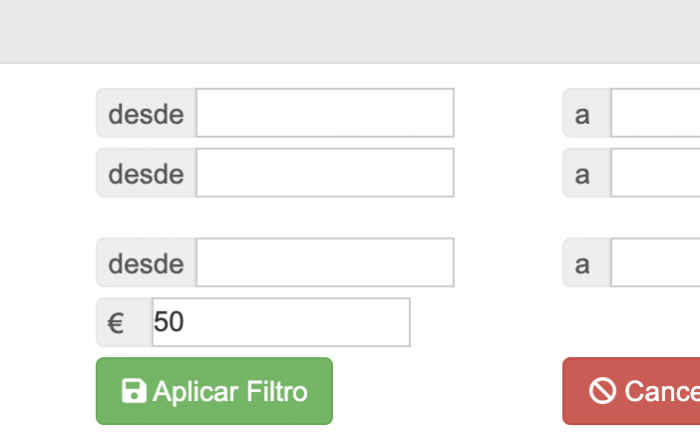This screenshot has height=441, width=700.
Task: Click the bottom 'desde' label addon
Action: coord(146,262)
